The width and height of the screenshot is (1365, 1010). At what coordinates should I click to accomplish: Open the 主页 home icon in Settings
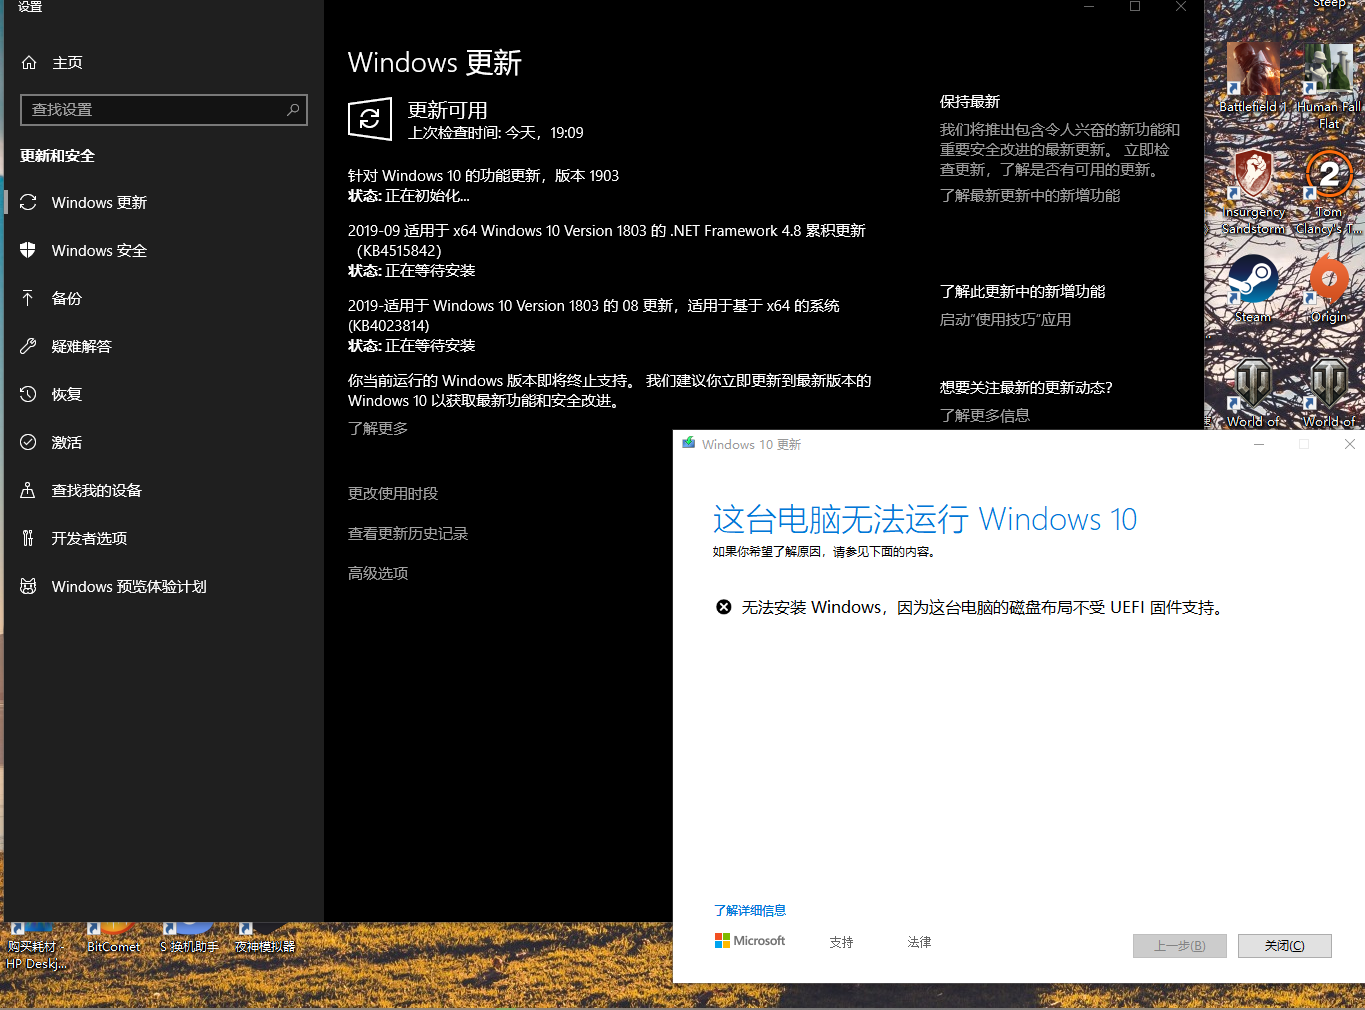[x=28, y=62]
